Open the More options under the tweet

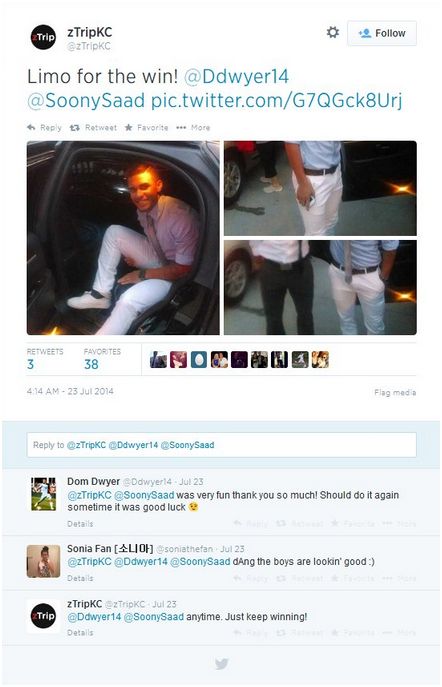[x=193, y=127]
